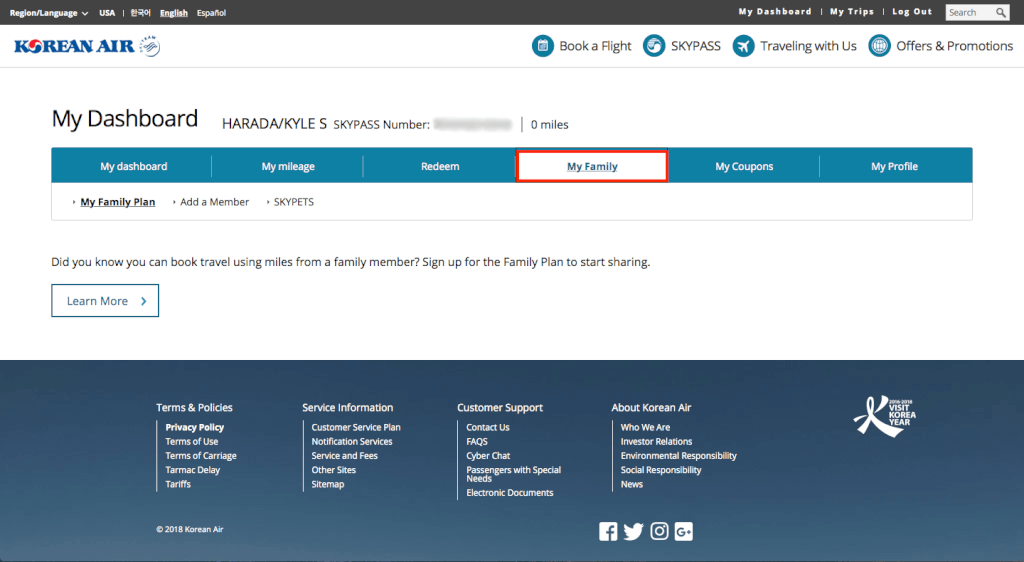
Task: Click the HARADA/KYLE S member name
Action: click(274, 124)
